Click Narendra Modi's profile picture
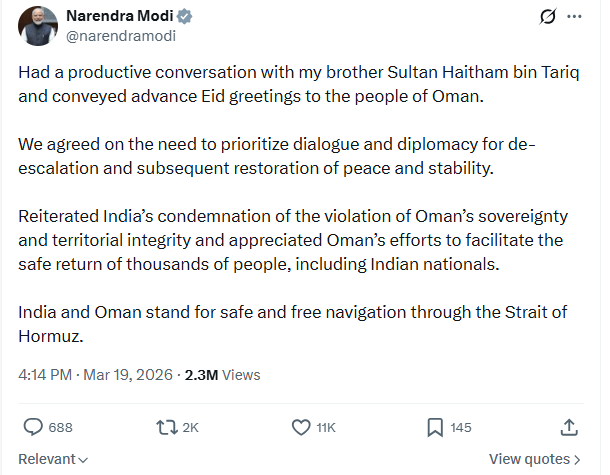This screenshot has height=475, width=610. [x=37, y=26]
